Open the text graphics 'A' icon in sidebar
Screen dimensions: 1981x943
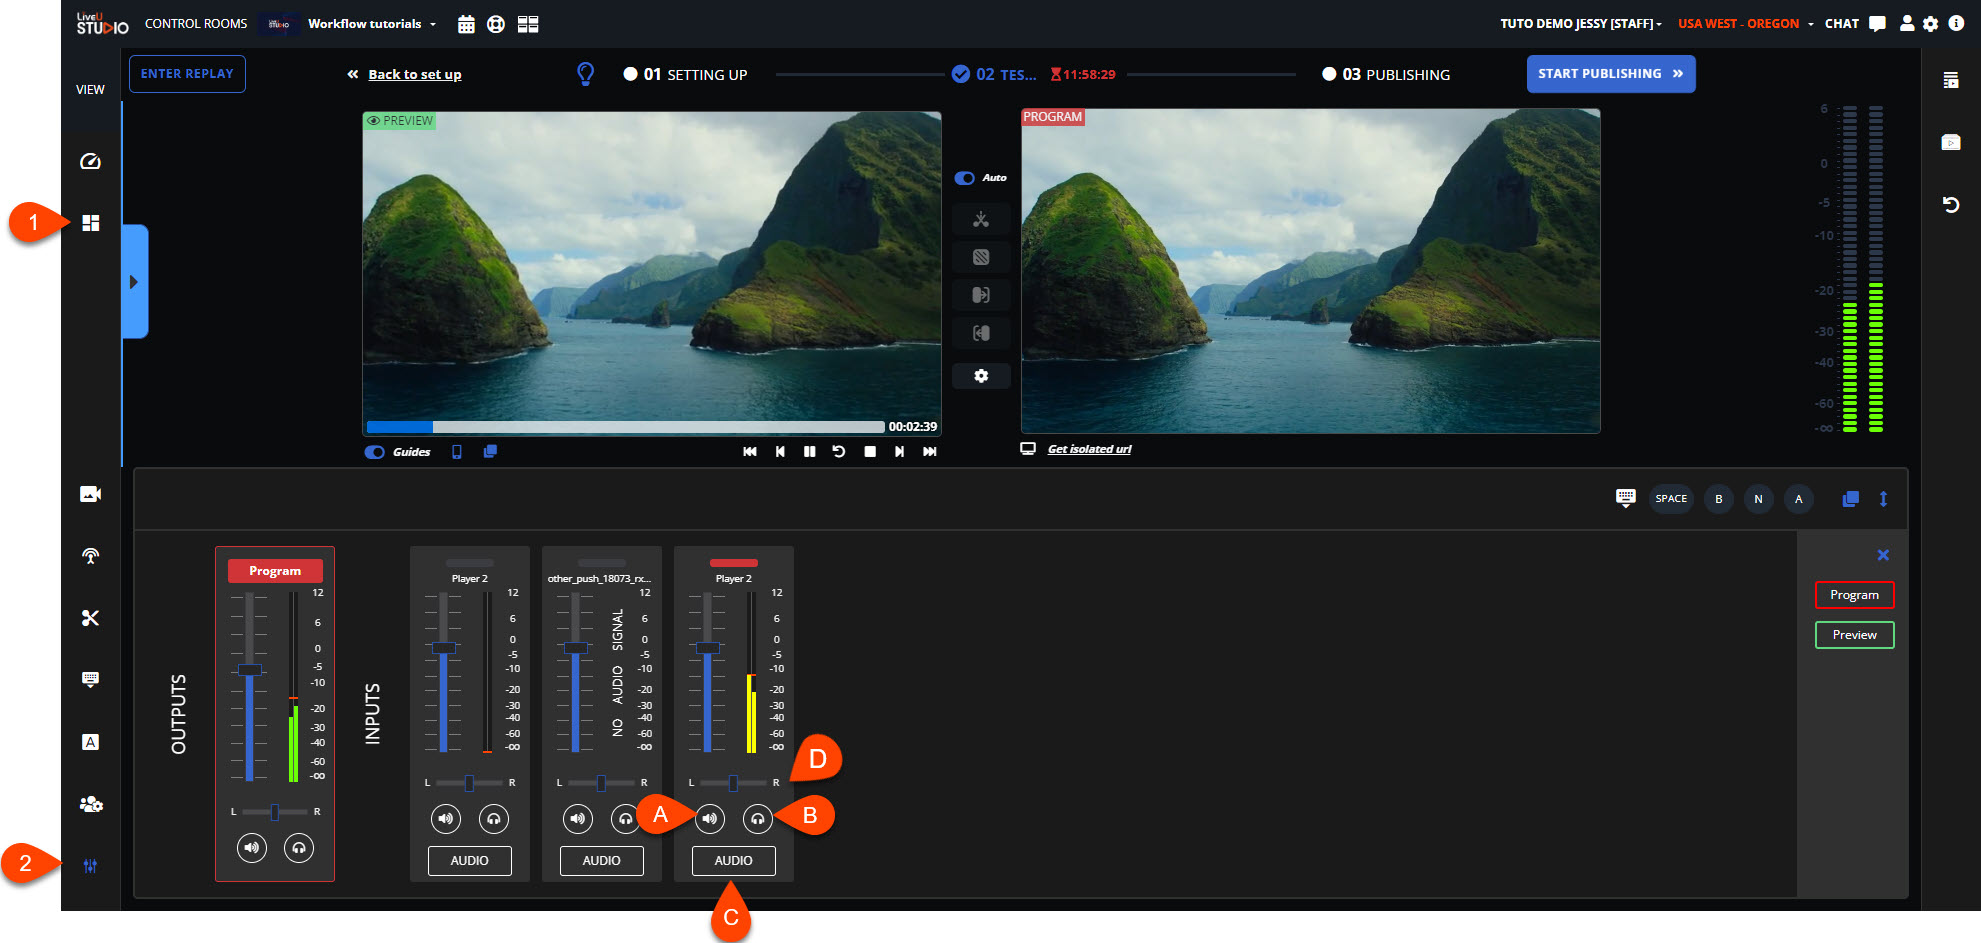click(x=90, y=742)
